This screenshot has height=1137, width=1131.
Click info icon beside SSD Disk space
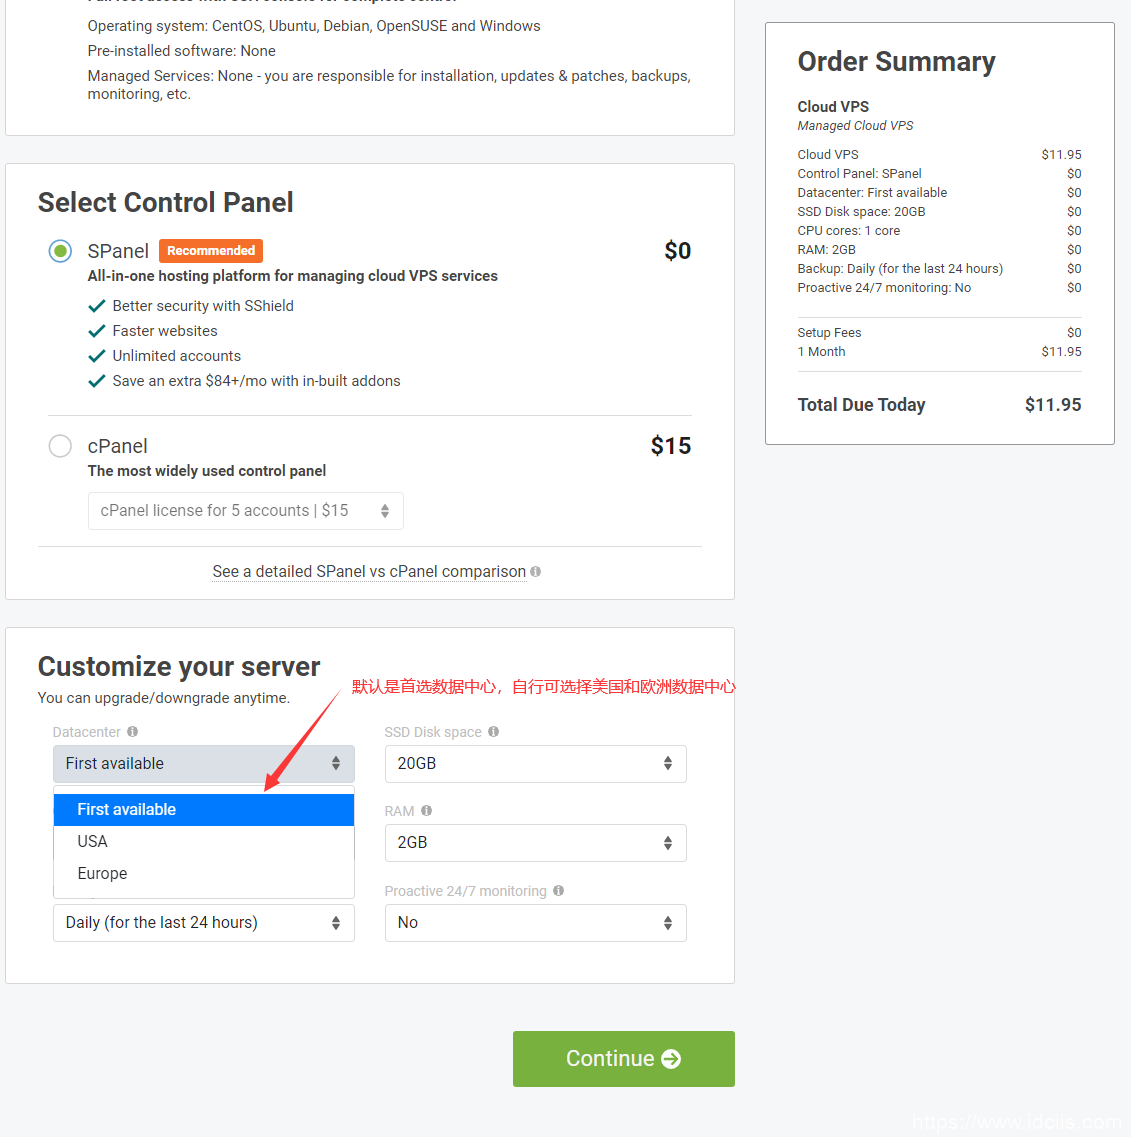493,732
